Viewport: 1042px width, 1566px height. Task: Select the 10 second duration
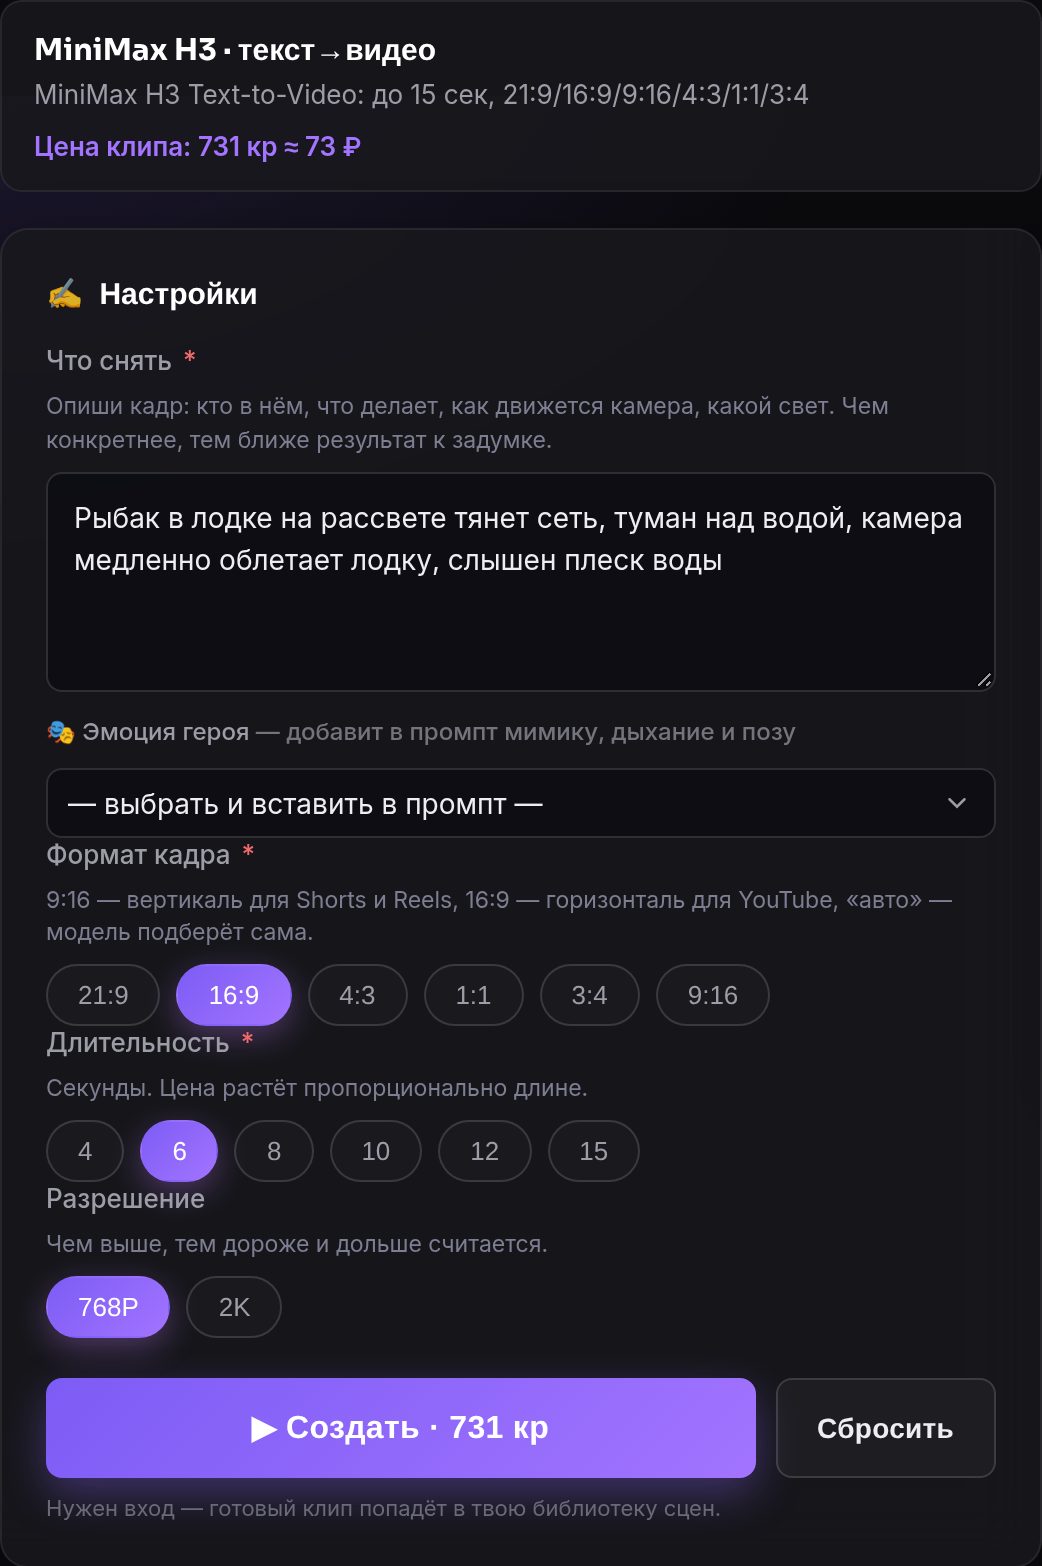coord(376,1151)
